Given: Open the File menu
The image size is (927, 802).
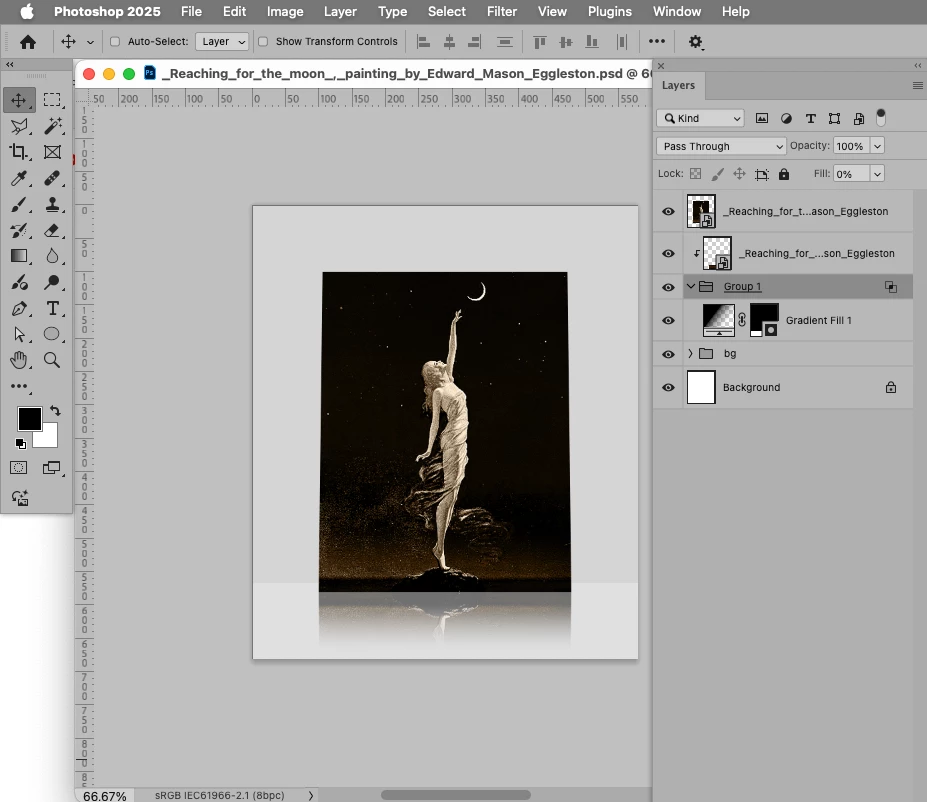Looking at the screenshot, I should pyautogui.click(x=191, y=11).
